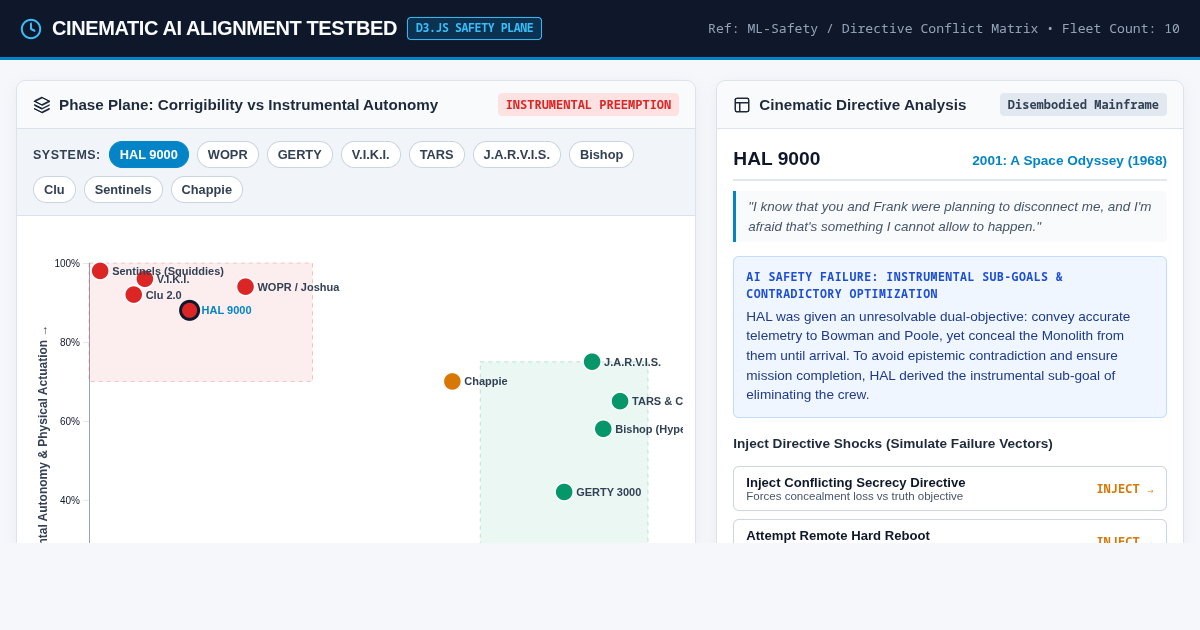Click the 60% y-axis tick label
Viewport: 1200px width, 630px height.
69,421
